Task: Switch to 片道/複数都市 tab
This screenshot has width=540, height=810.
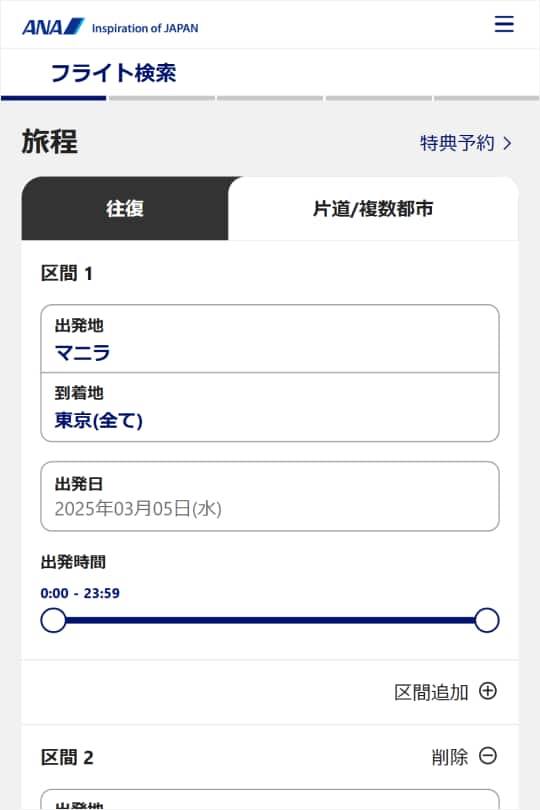Action: coord(373,208)
